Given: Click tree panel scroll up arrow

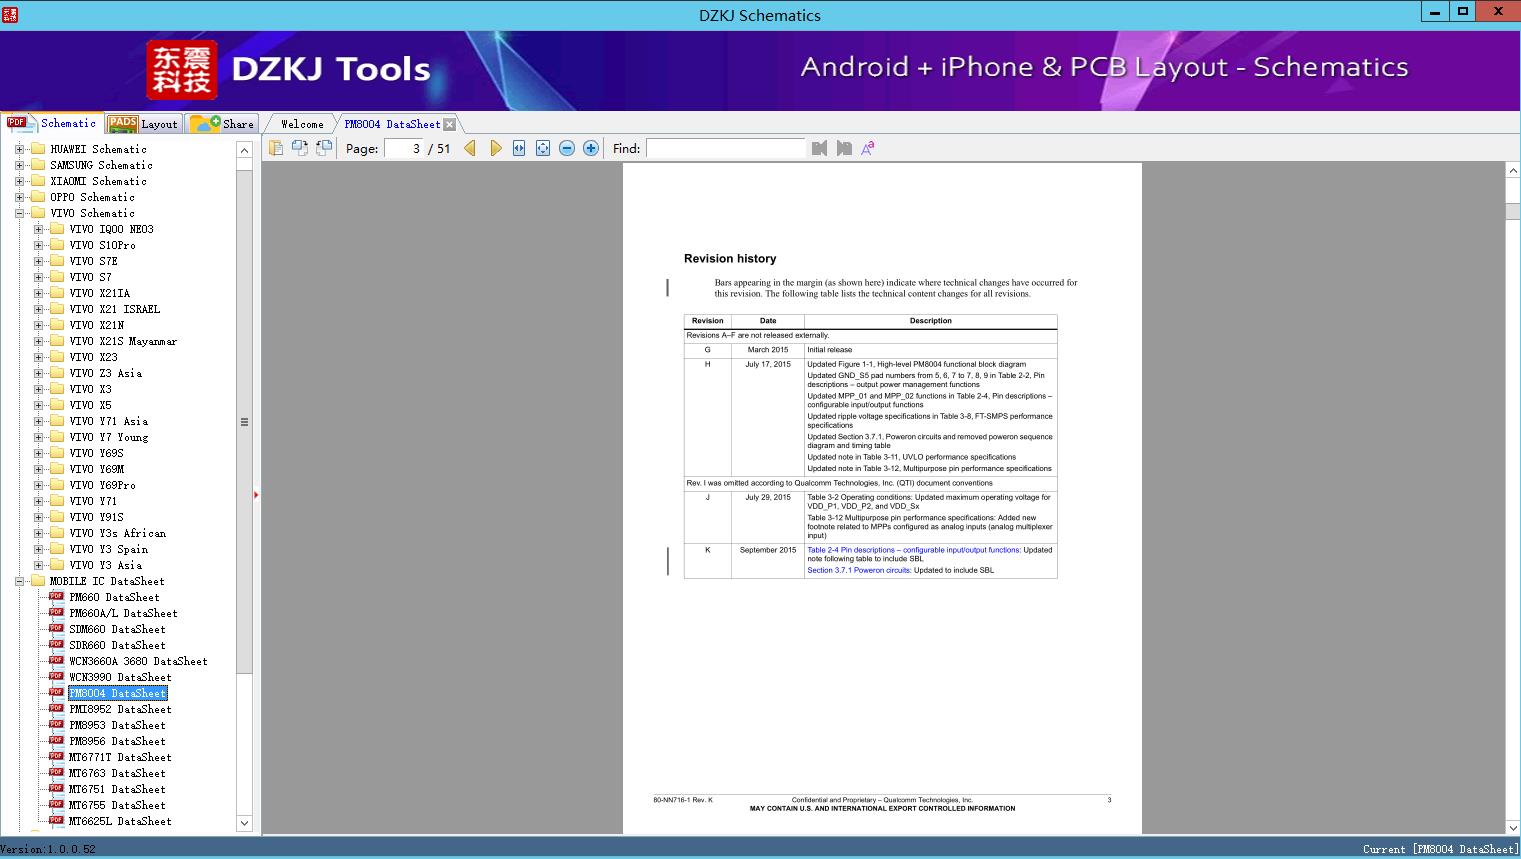Looking at the screenshot, I should tap(244, 149).
